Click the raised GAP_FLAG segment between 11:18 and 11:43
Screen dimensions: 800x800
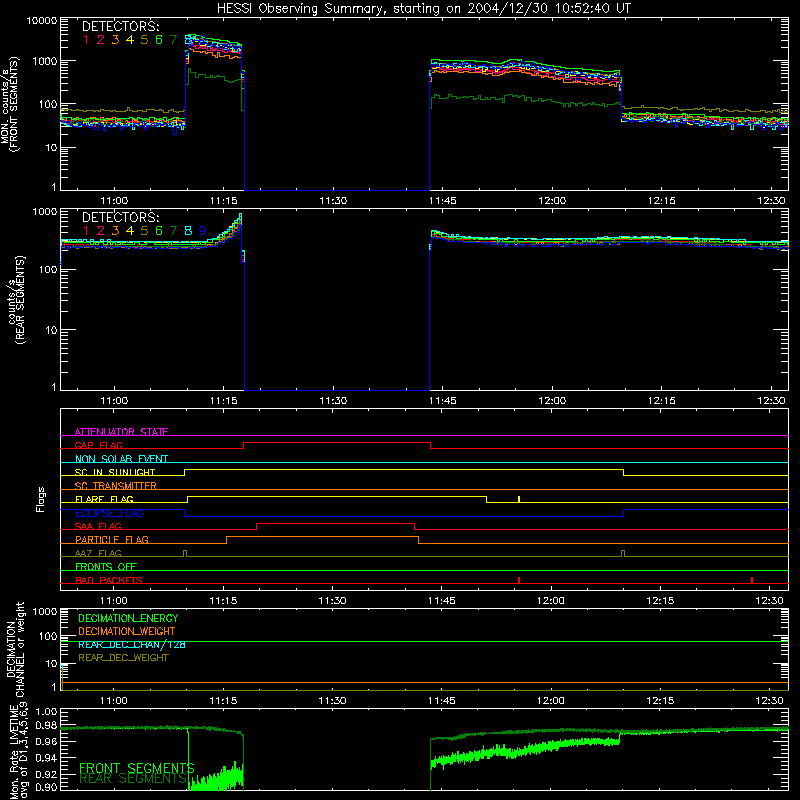tap(337, 443)
